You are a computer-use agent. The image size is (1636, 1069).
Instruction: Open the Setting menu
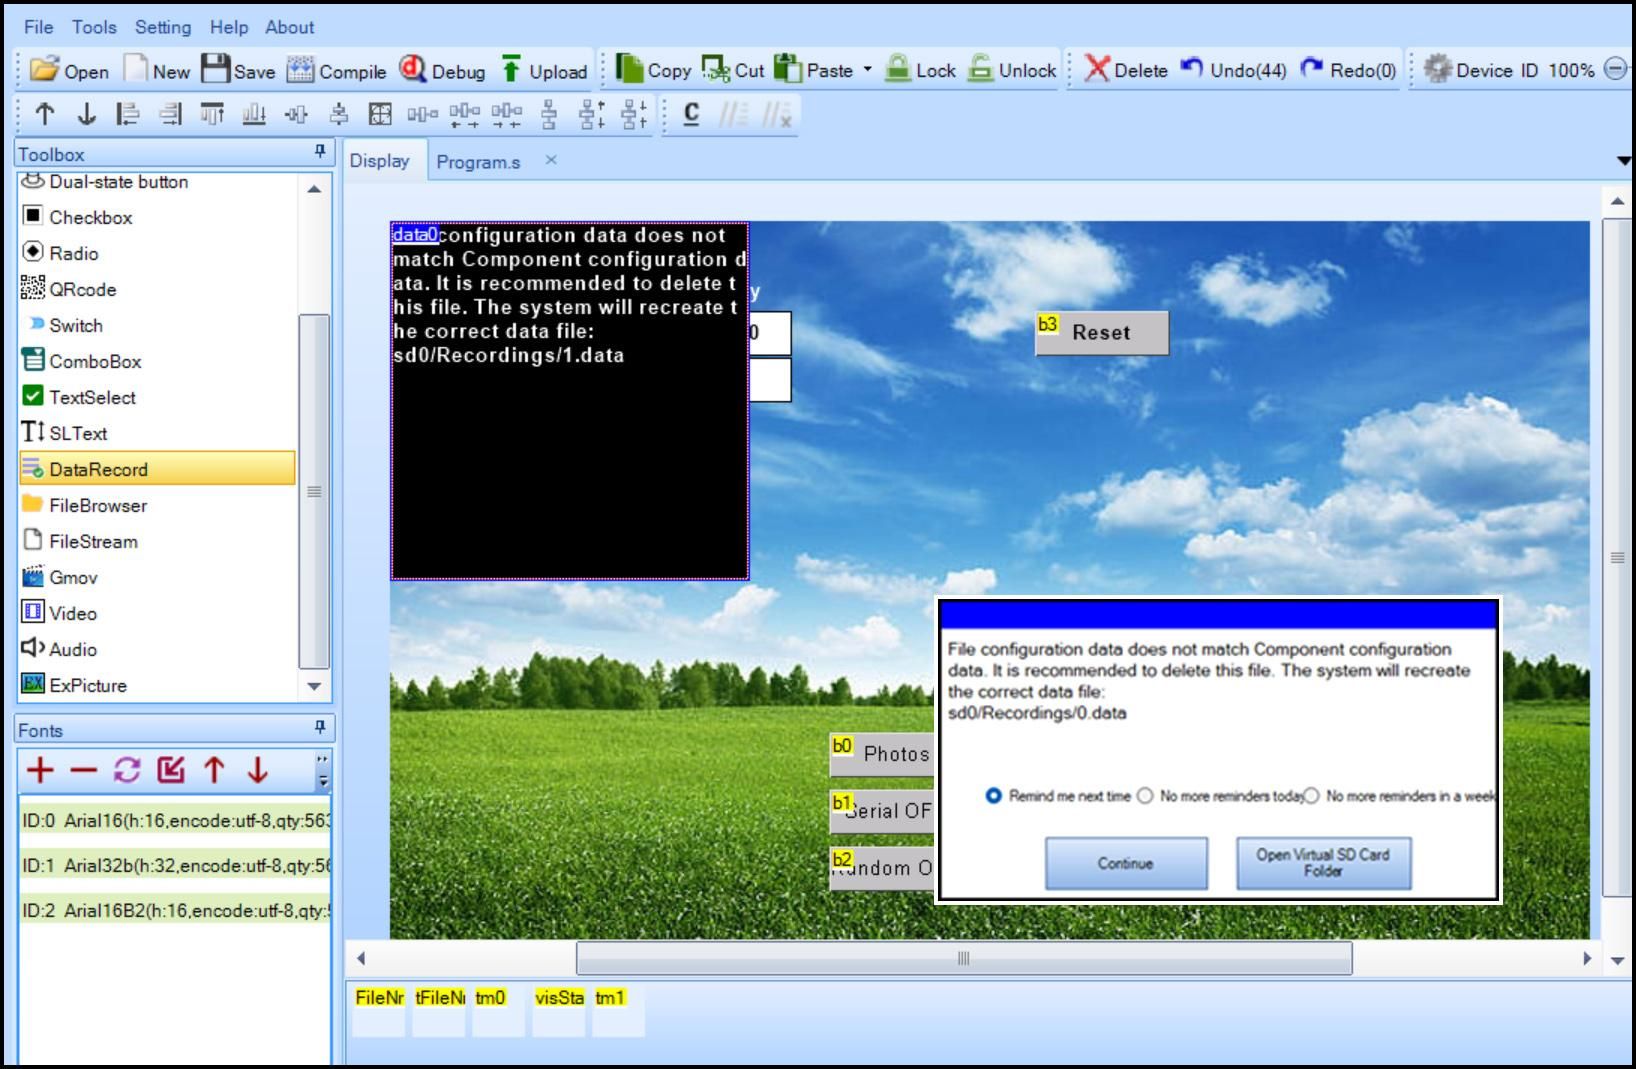pos(163,27)
